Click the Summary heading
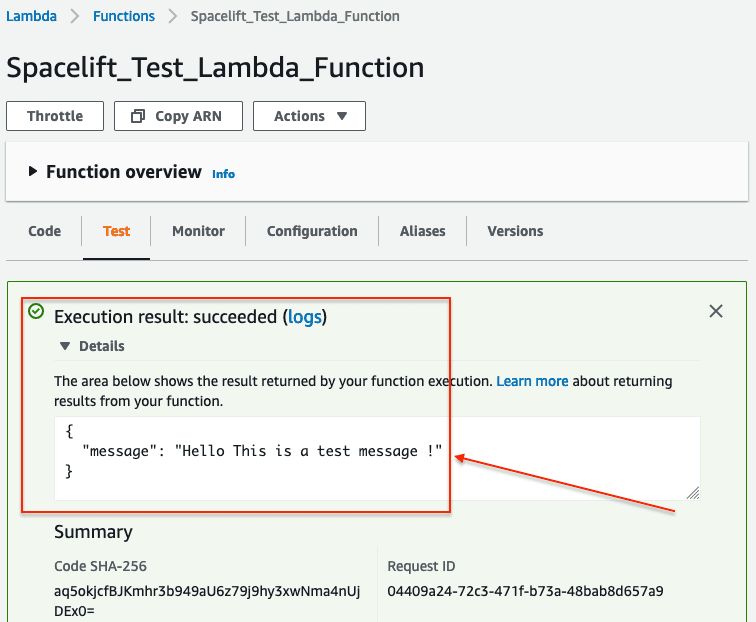This screenshot has width=756, height=622. click(x=93, y=532)
